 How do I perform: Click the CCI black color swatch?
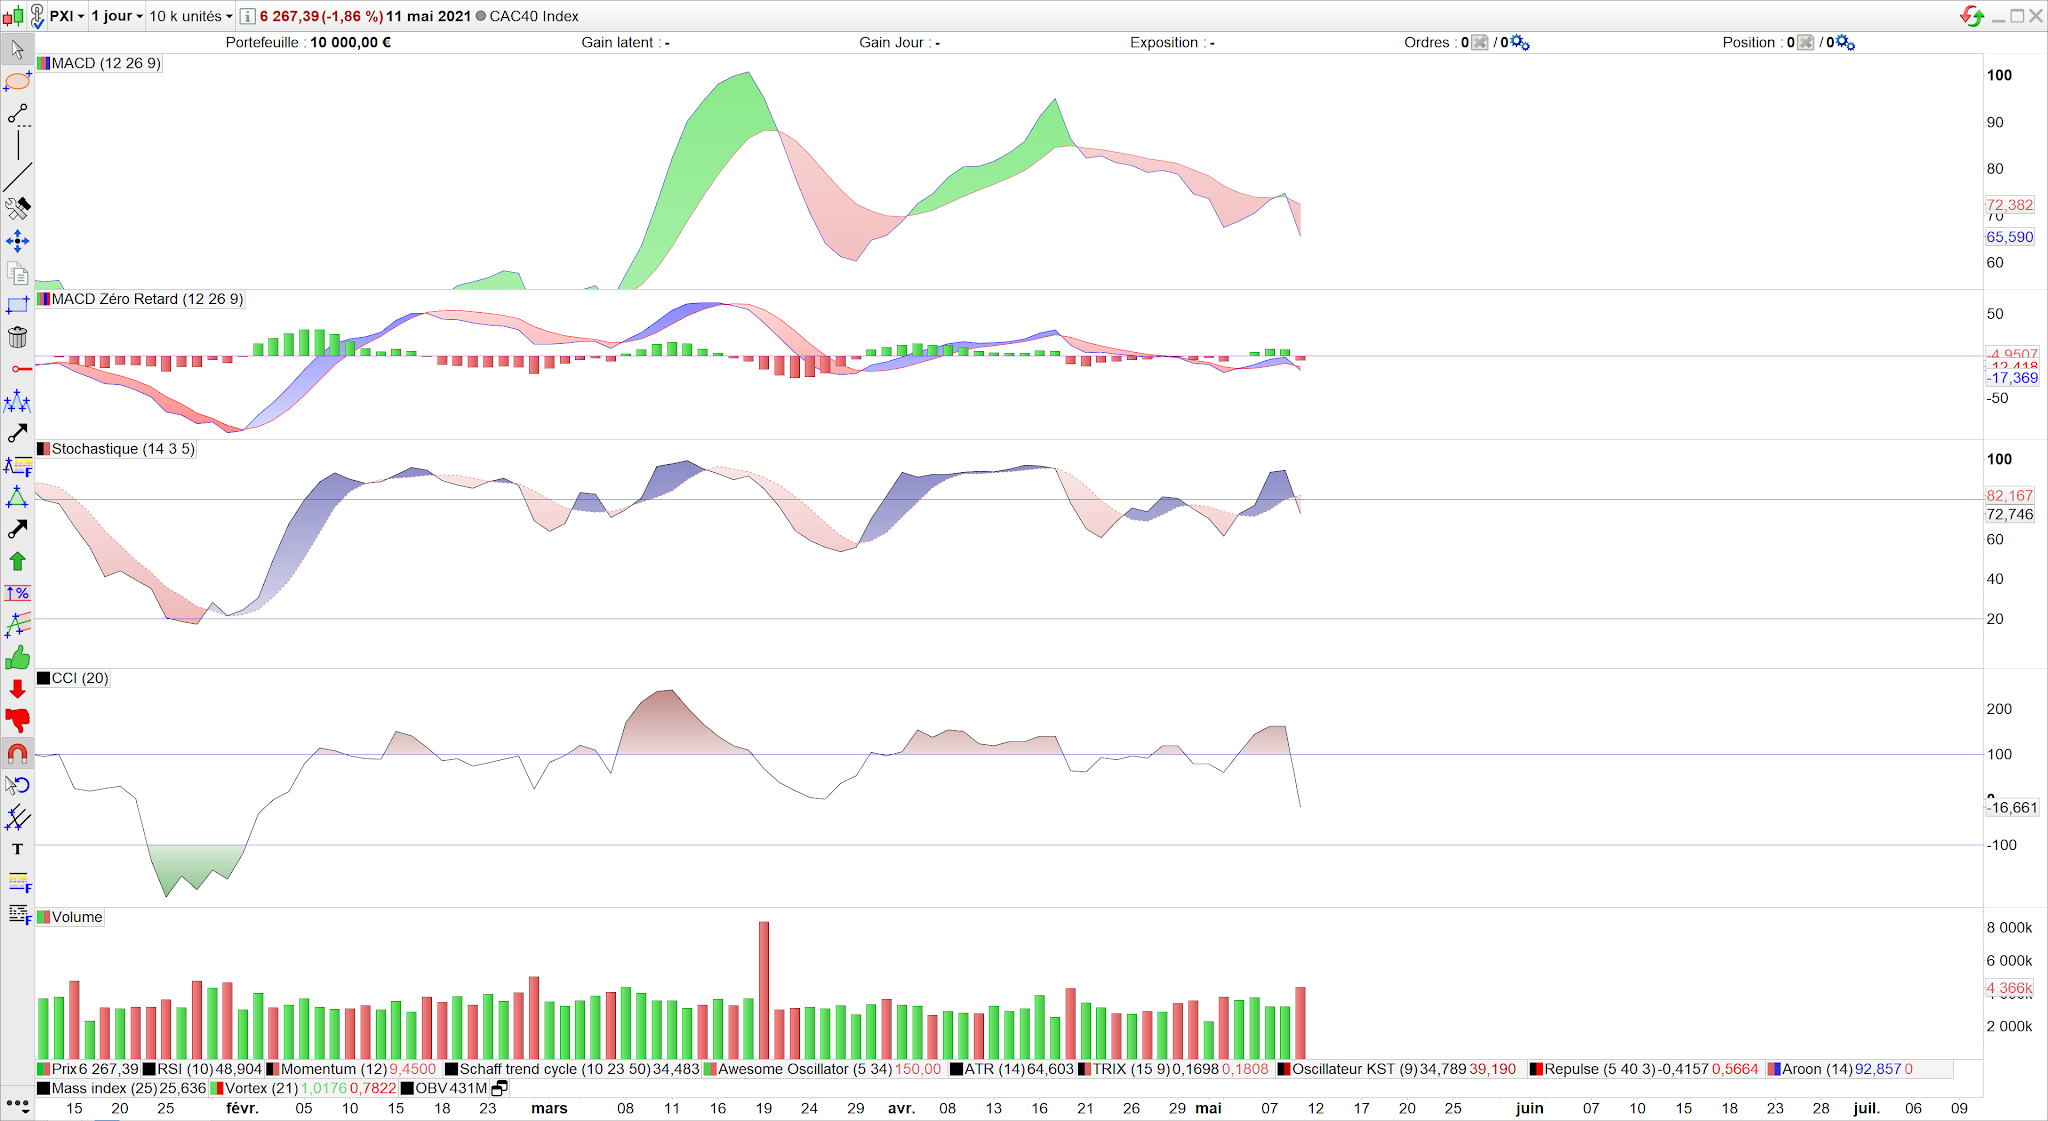tap(43, 678)
